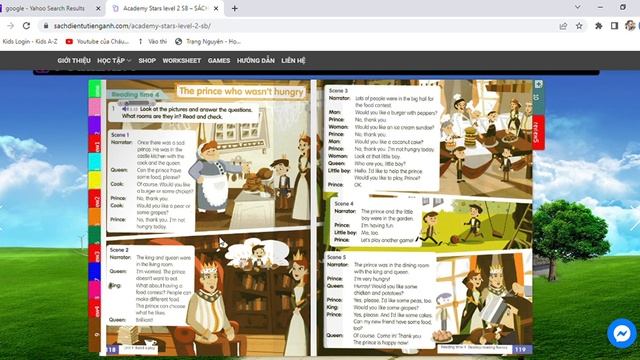Click the story title 'The prince who wasn't hungry'

click(241, 91)
